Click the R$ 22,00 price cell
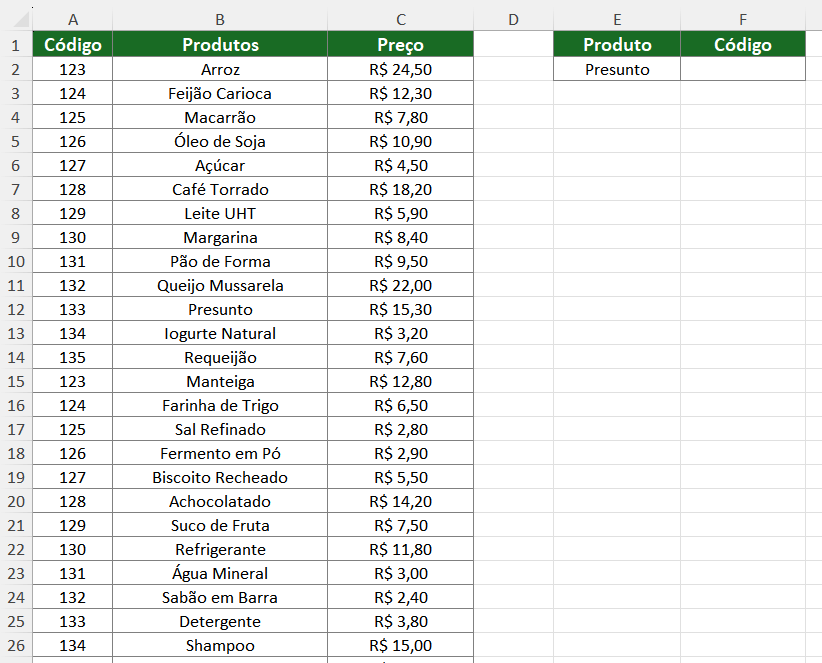The width and height of the screenshot is (822, 663). 400,286
